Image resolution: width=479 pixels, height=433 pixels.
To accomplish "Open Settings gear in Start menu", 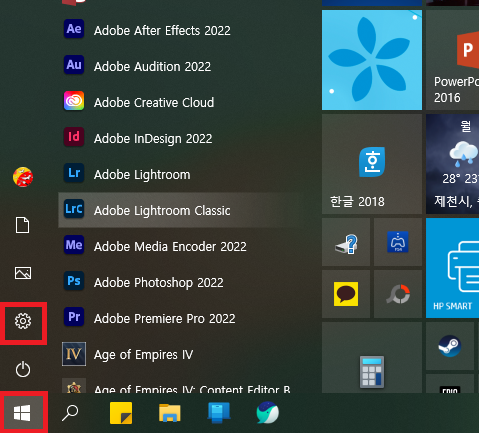I will 23,321.
